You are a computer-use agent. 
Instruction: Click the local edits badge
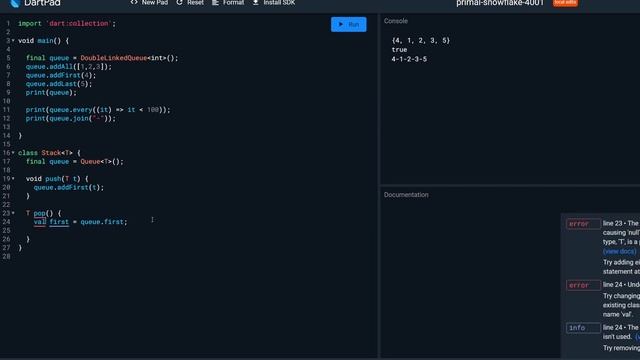tap(565, 2)
